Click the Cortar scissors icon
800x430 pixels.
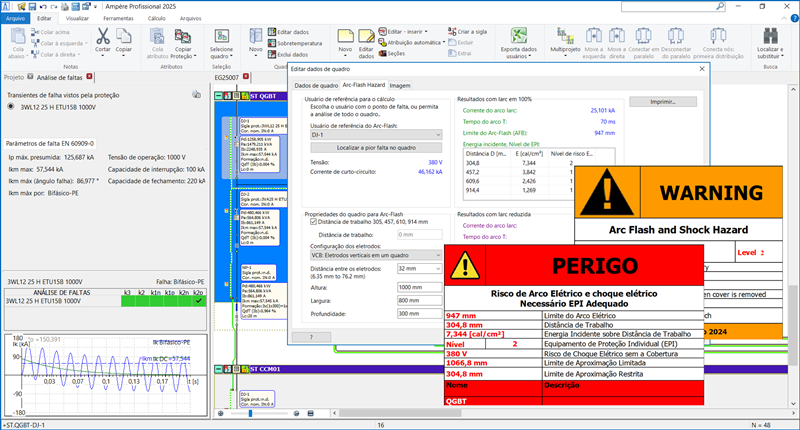point(103,36)
